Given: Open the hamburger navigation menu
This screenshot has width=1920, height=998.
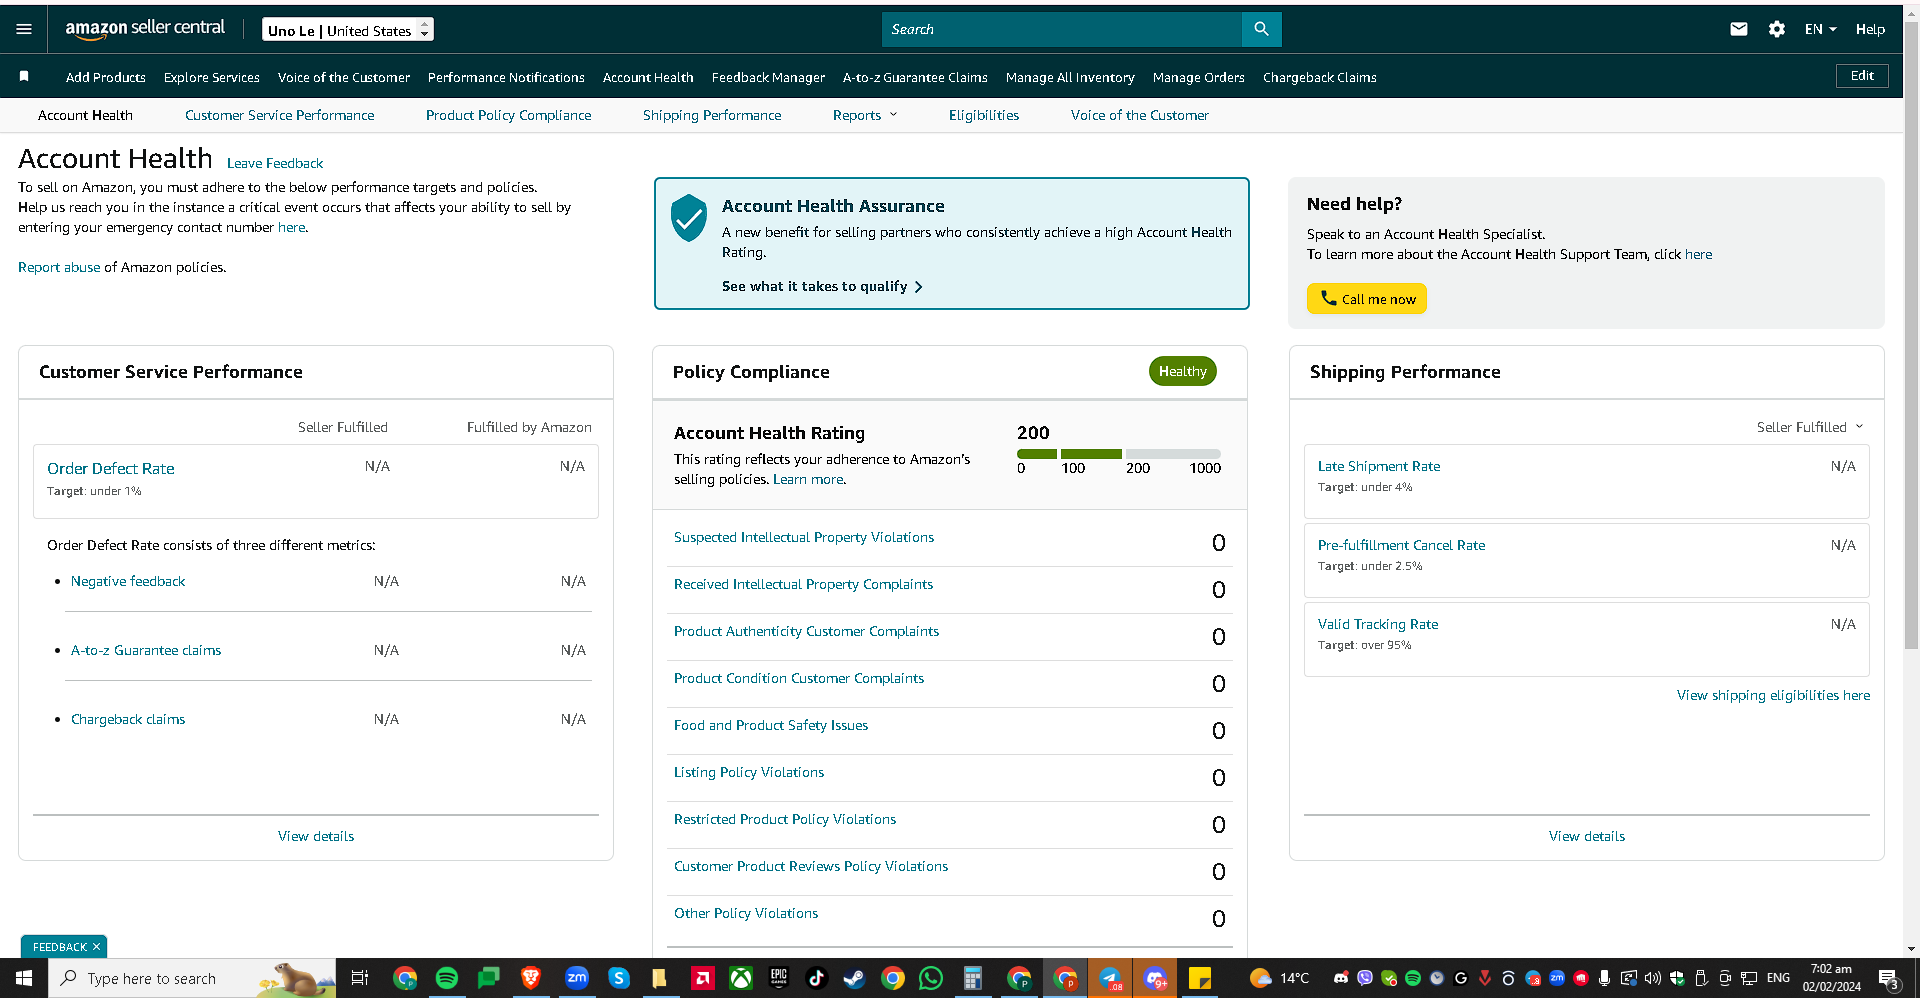Looking at the screenshot, I should tap(24, 29).
